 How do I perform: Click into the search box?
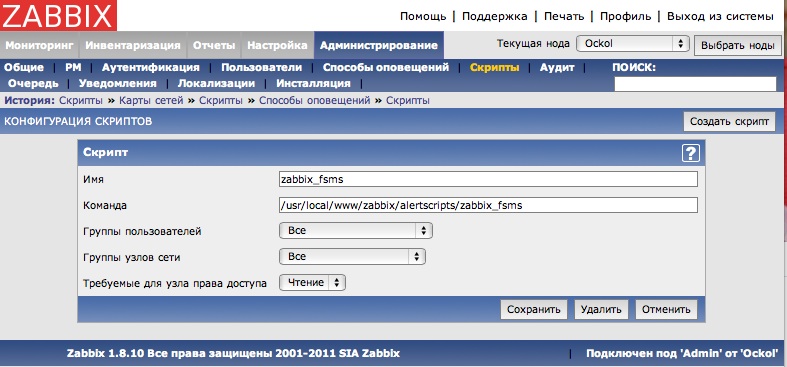(695, 84)
